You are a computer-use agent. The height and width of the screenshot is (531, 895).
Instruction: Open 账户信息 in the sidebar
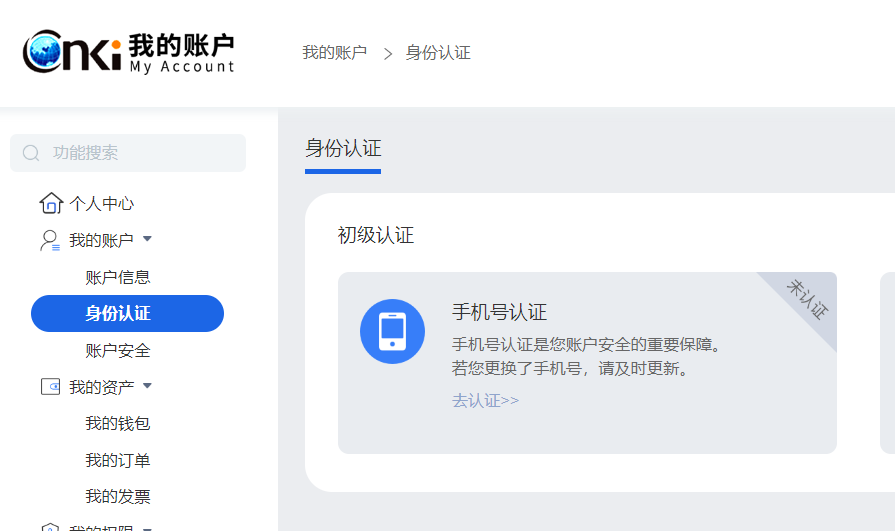(118, 277)
